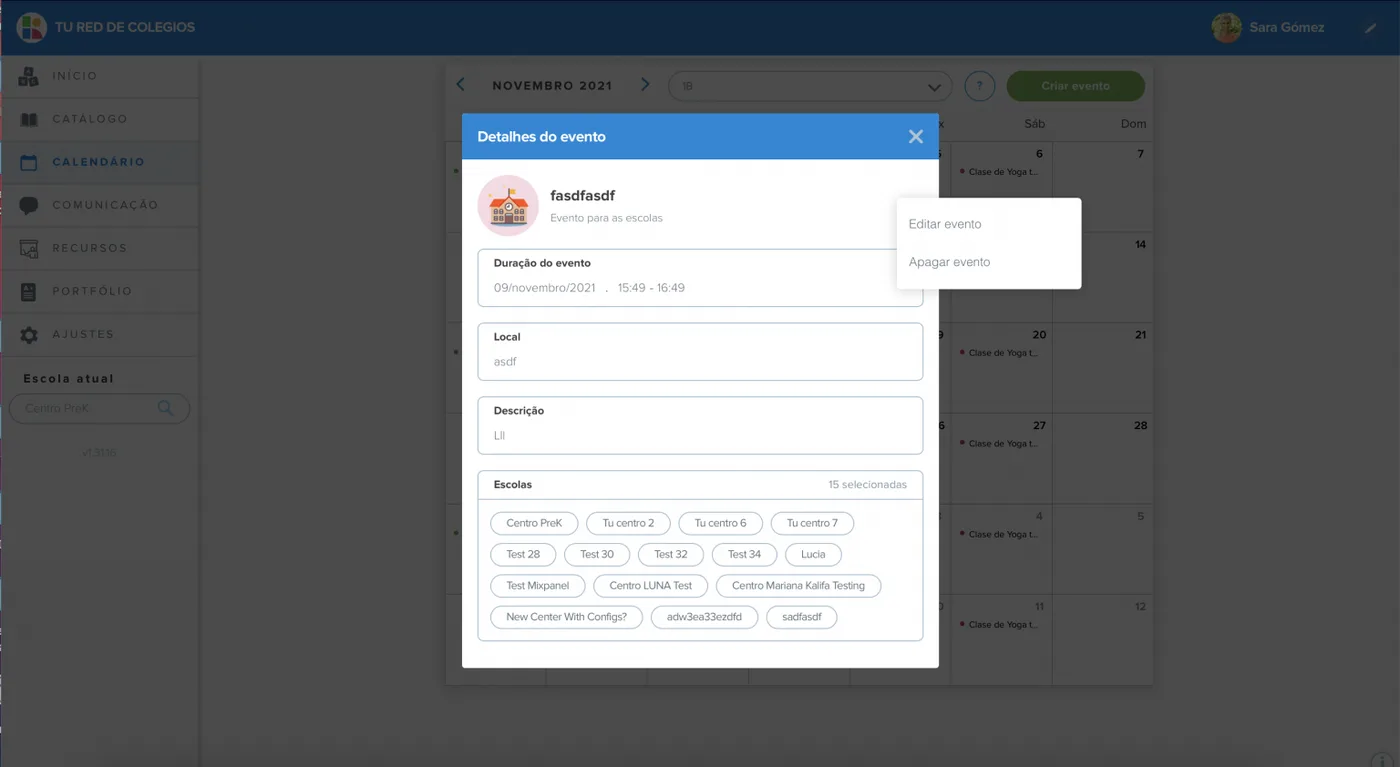Click the pencil edit icon in header
Screen dimensions: 1400x767
(1370, 28)
